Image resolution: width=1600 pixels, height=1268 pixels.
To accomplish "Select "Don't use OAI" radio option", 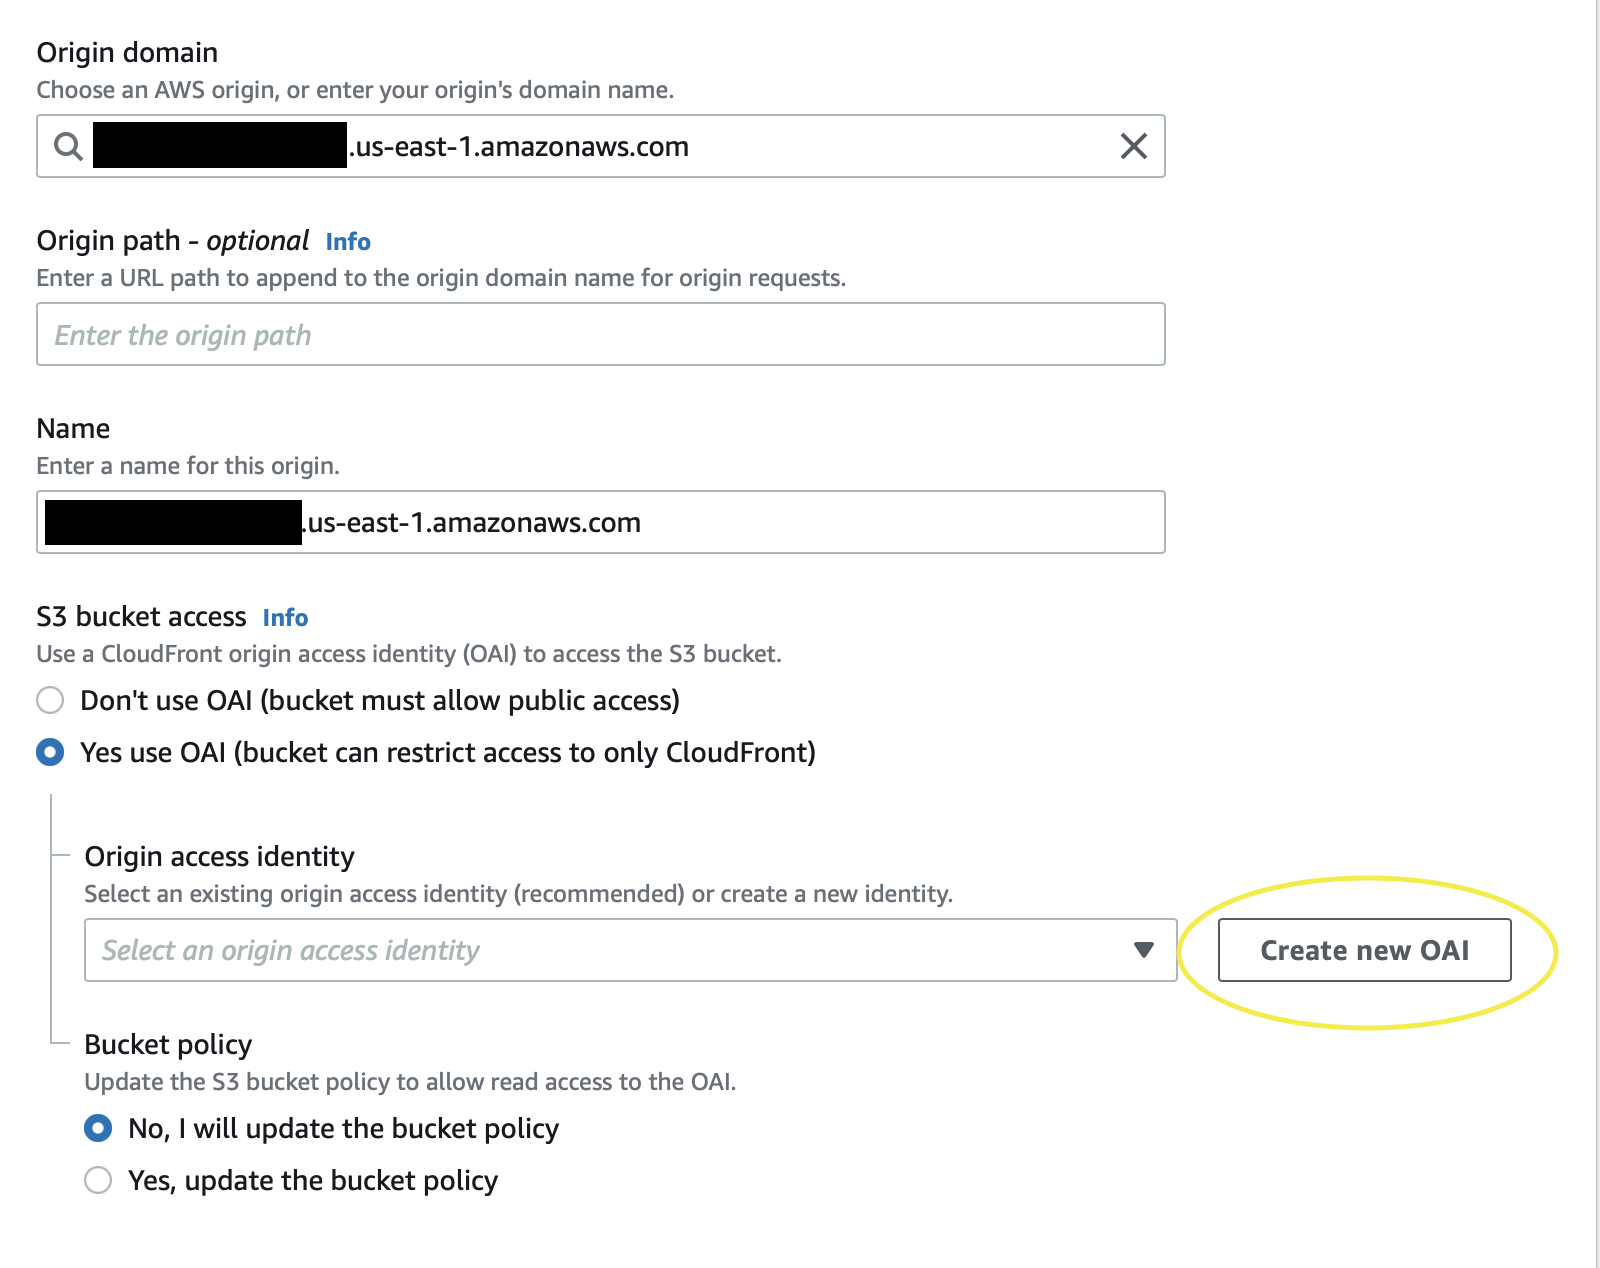I will 50,700.
